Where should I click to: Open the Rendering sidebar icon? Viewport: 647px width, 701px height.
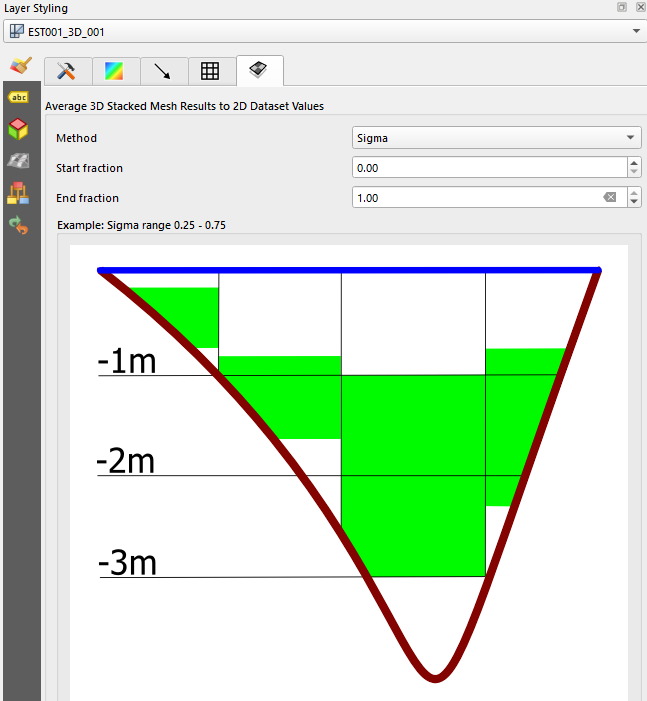19,161
